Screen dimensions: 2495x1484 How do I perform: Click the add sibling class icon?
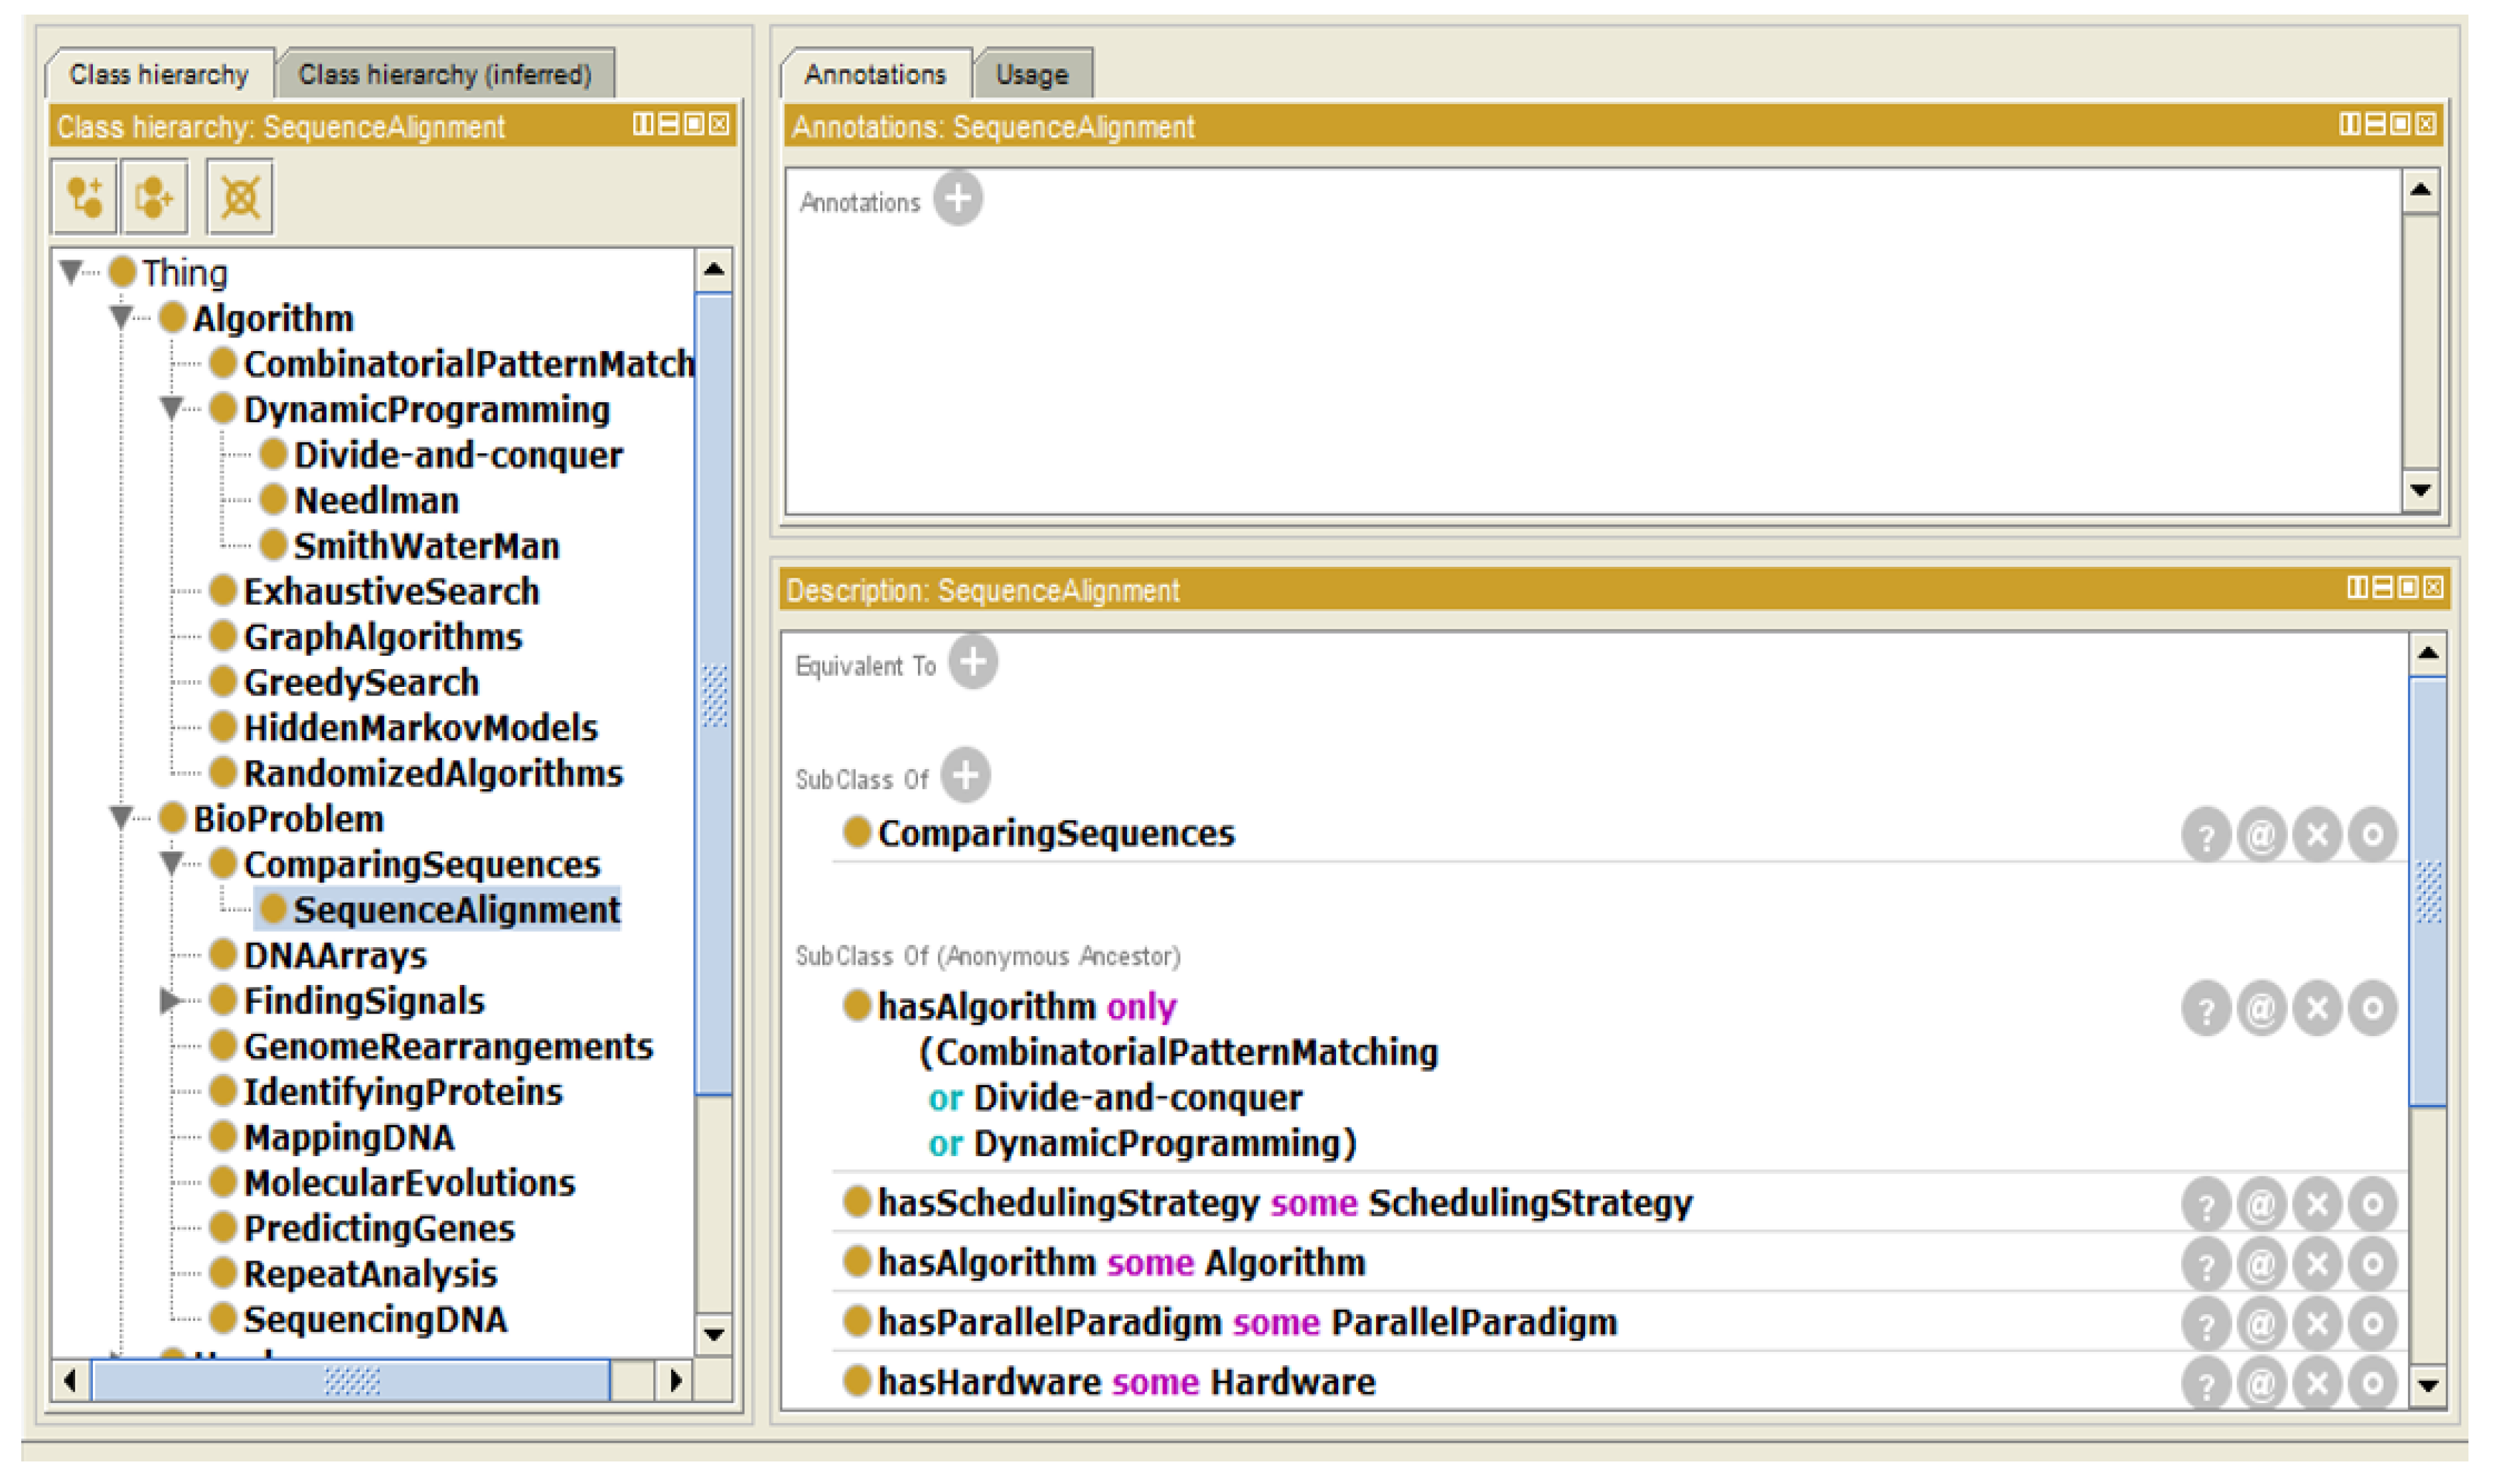[153, 196]
